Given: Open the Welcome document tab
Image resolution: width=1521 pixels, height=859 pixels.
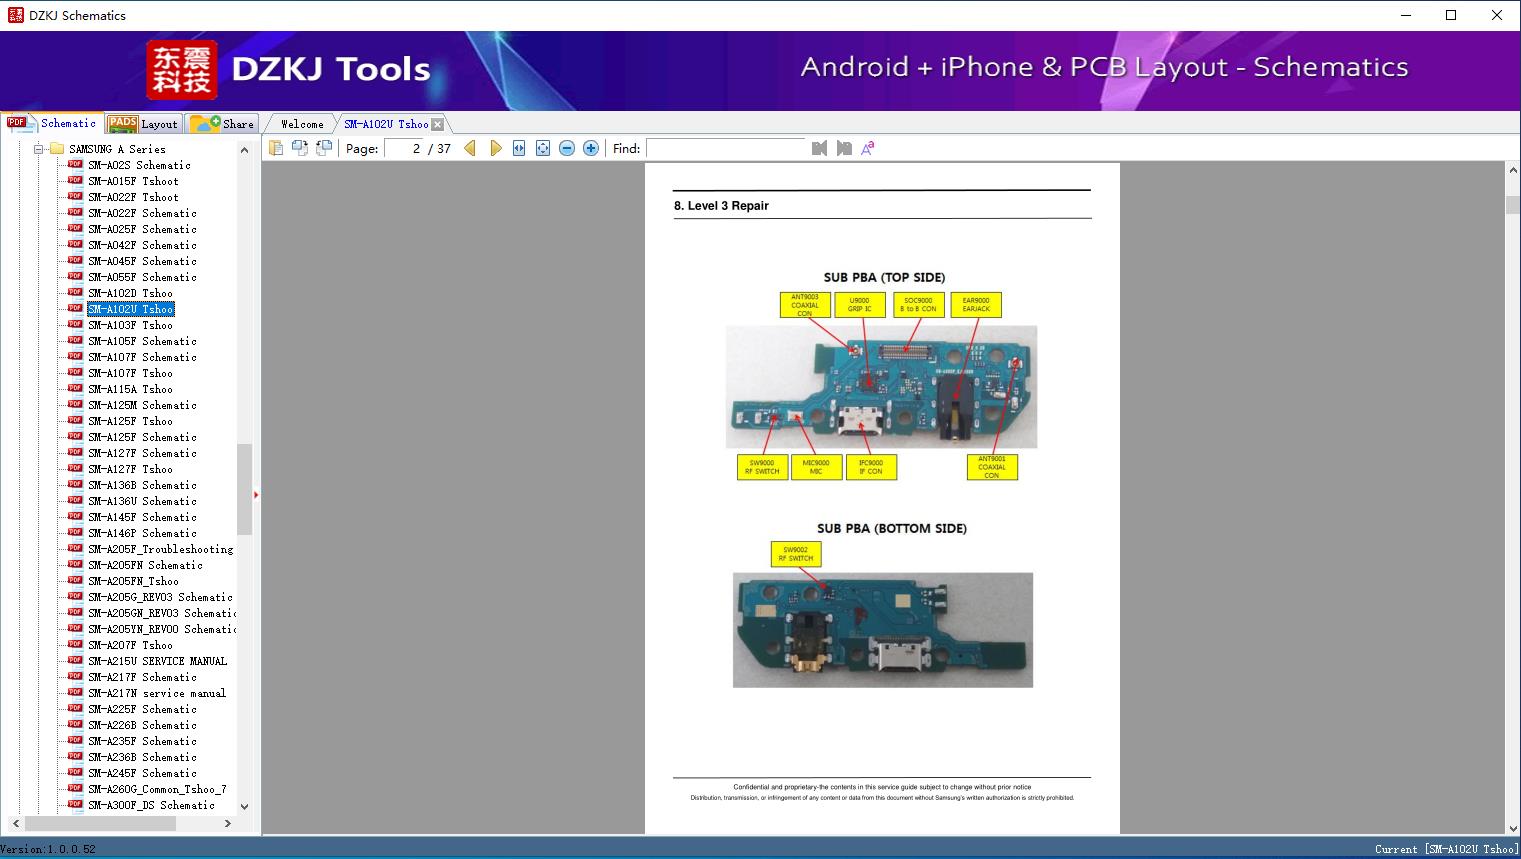Looking at the screenshot, I should click(x=302, y=124).
